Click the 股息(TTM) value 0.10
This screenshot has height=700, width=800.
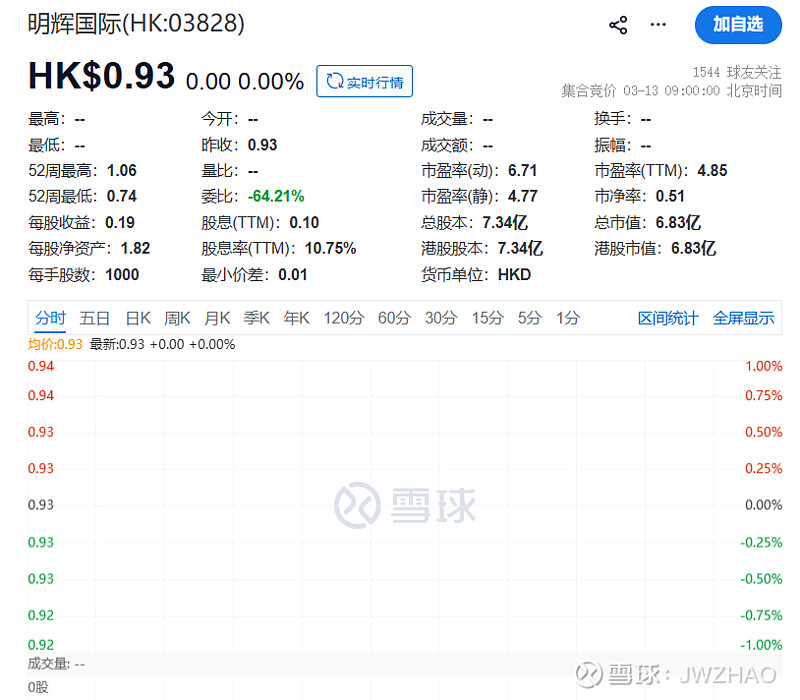click(304, 222)
